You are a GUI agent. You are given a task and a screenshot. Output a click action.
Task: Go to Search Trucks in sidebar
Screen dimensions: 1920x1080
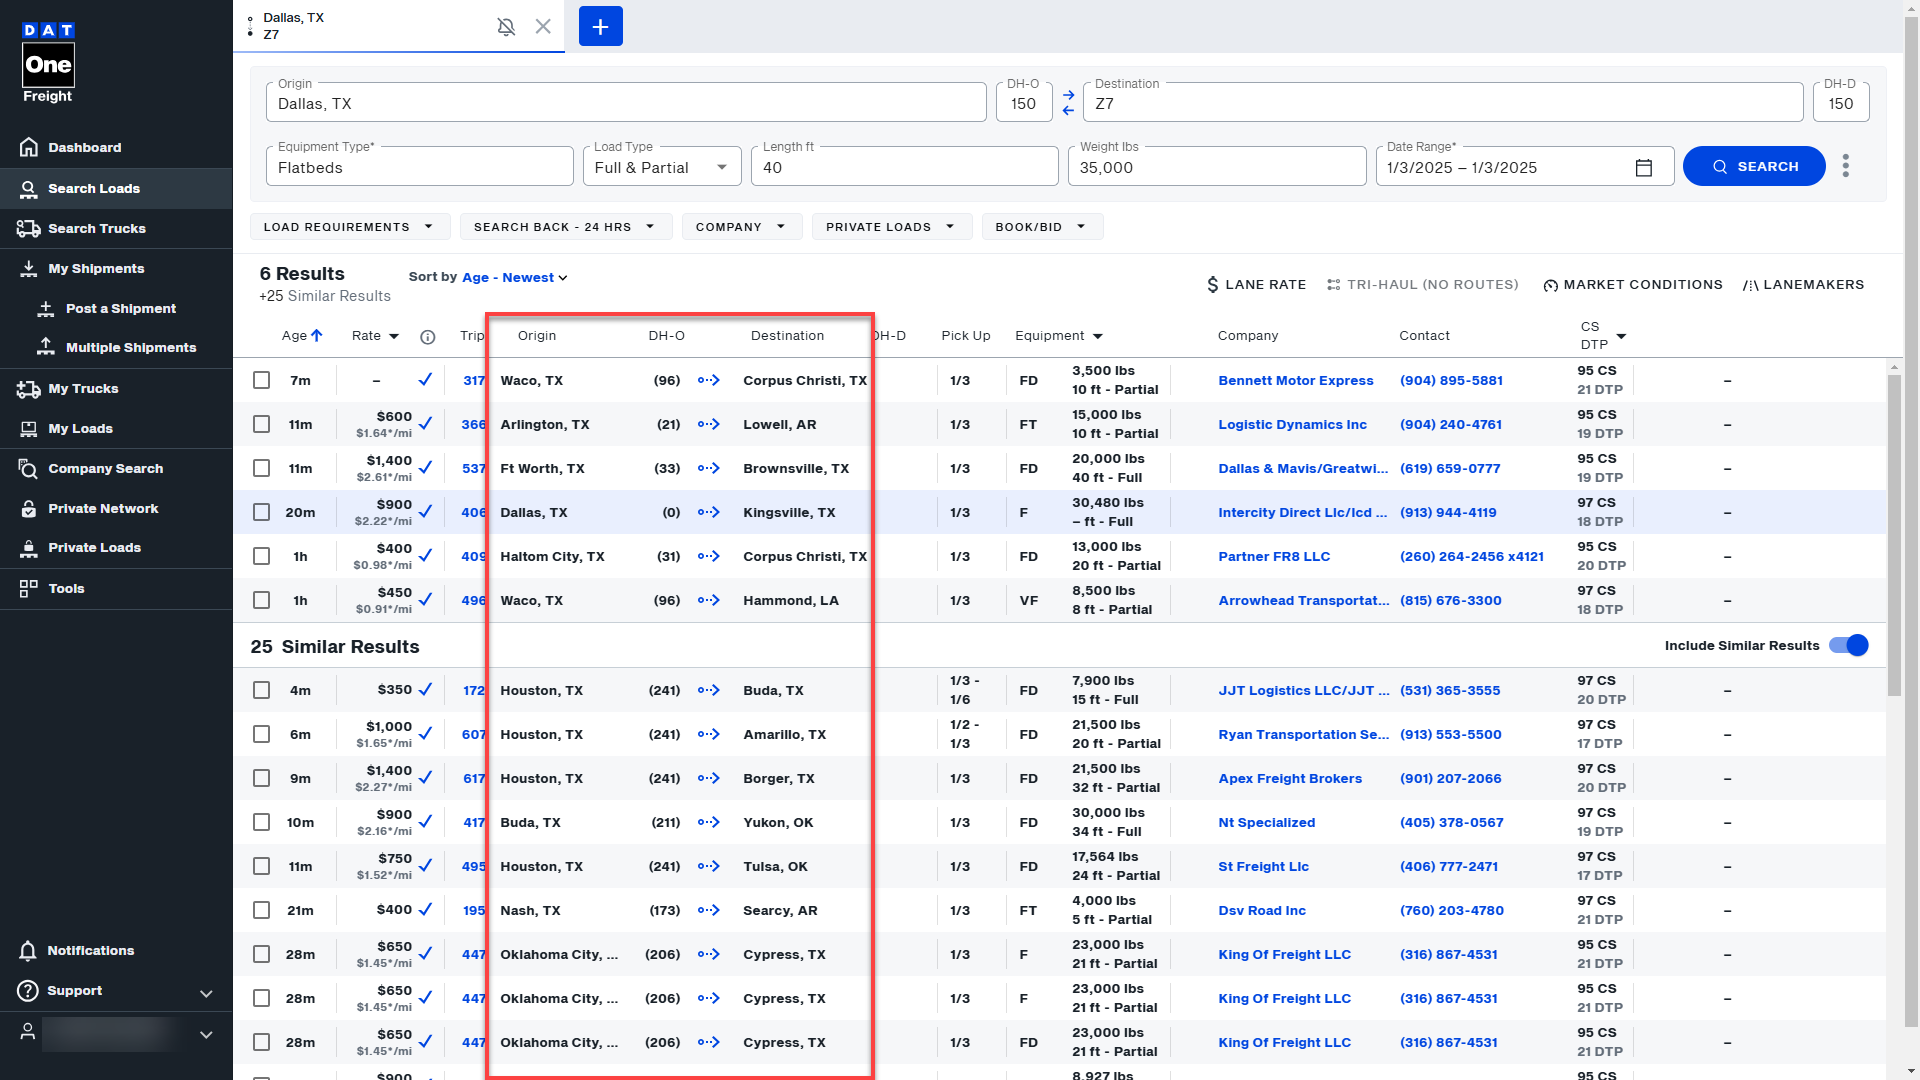point(96,228)
